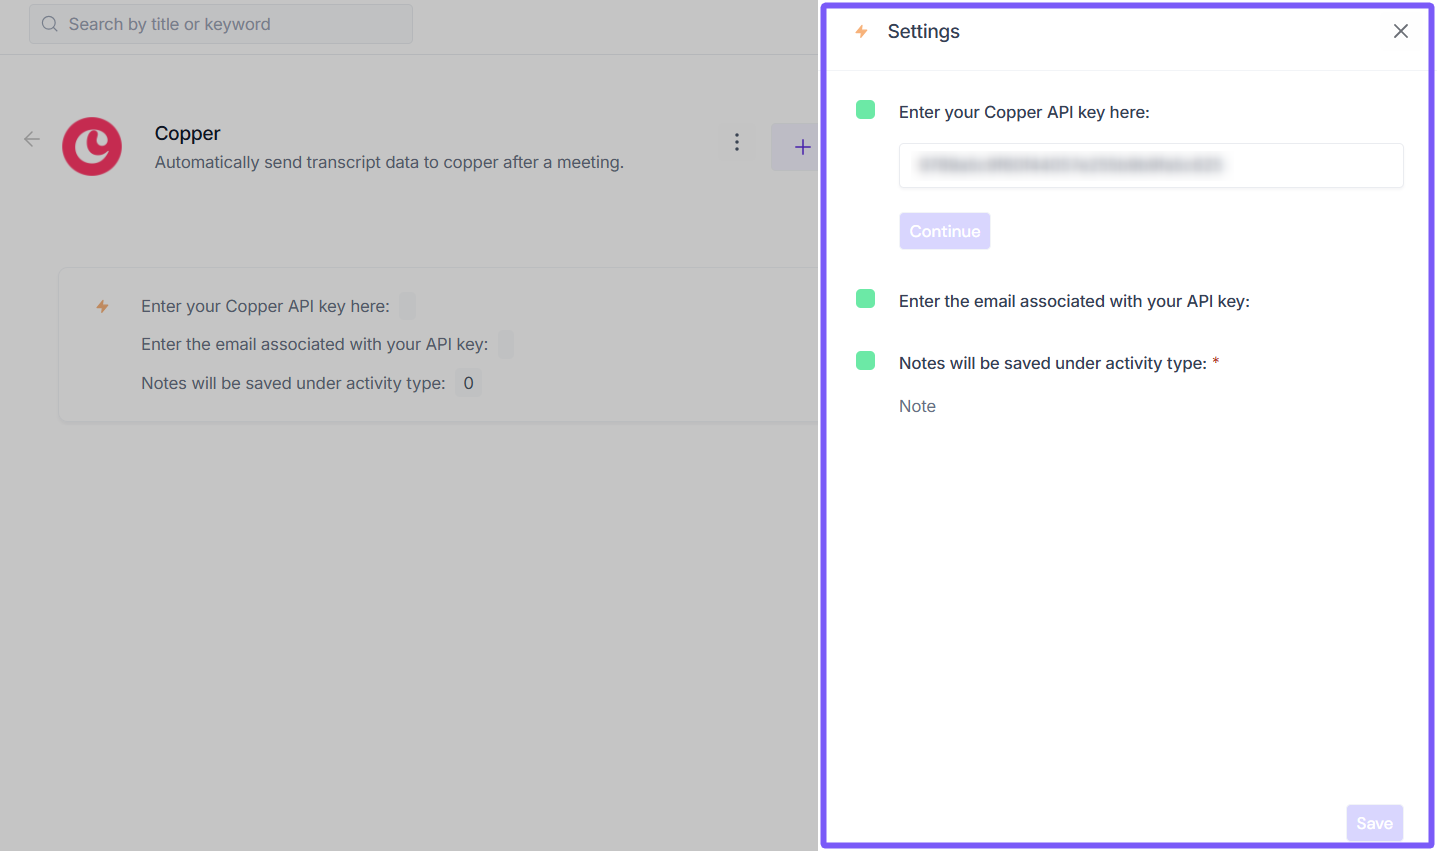
Task: Click the Copper app logo
Action: coord(92,146)
